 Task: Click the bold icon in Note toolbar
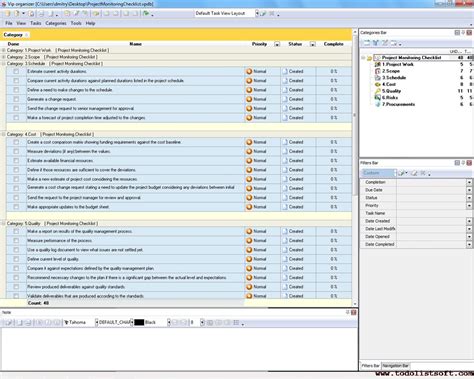click(39, 322)
